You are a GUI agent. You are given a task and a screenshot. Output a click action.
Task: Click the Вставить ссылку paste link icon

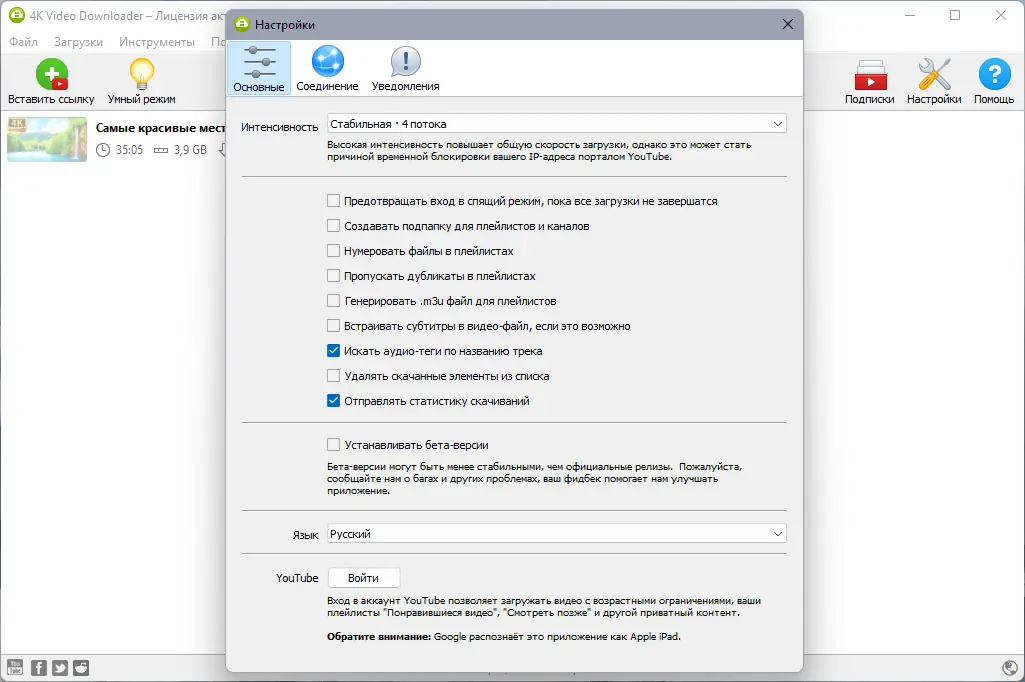pyautogui.click(x=52, y=75)
